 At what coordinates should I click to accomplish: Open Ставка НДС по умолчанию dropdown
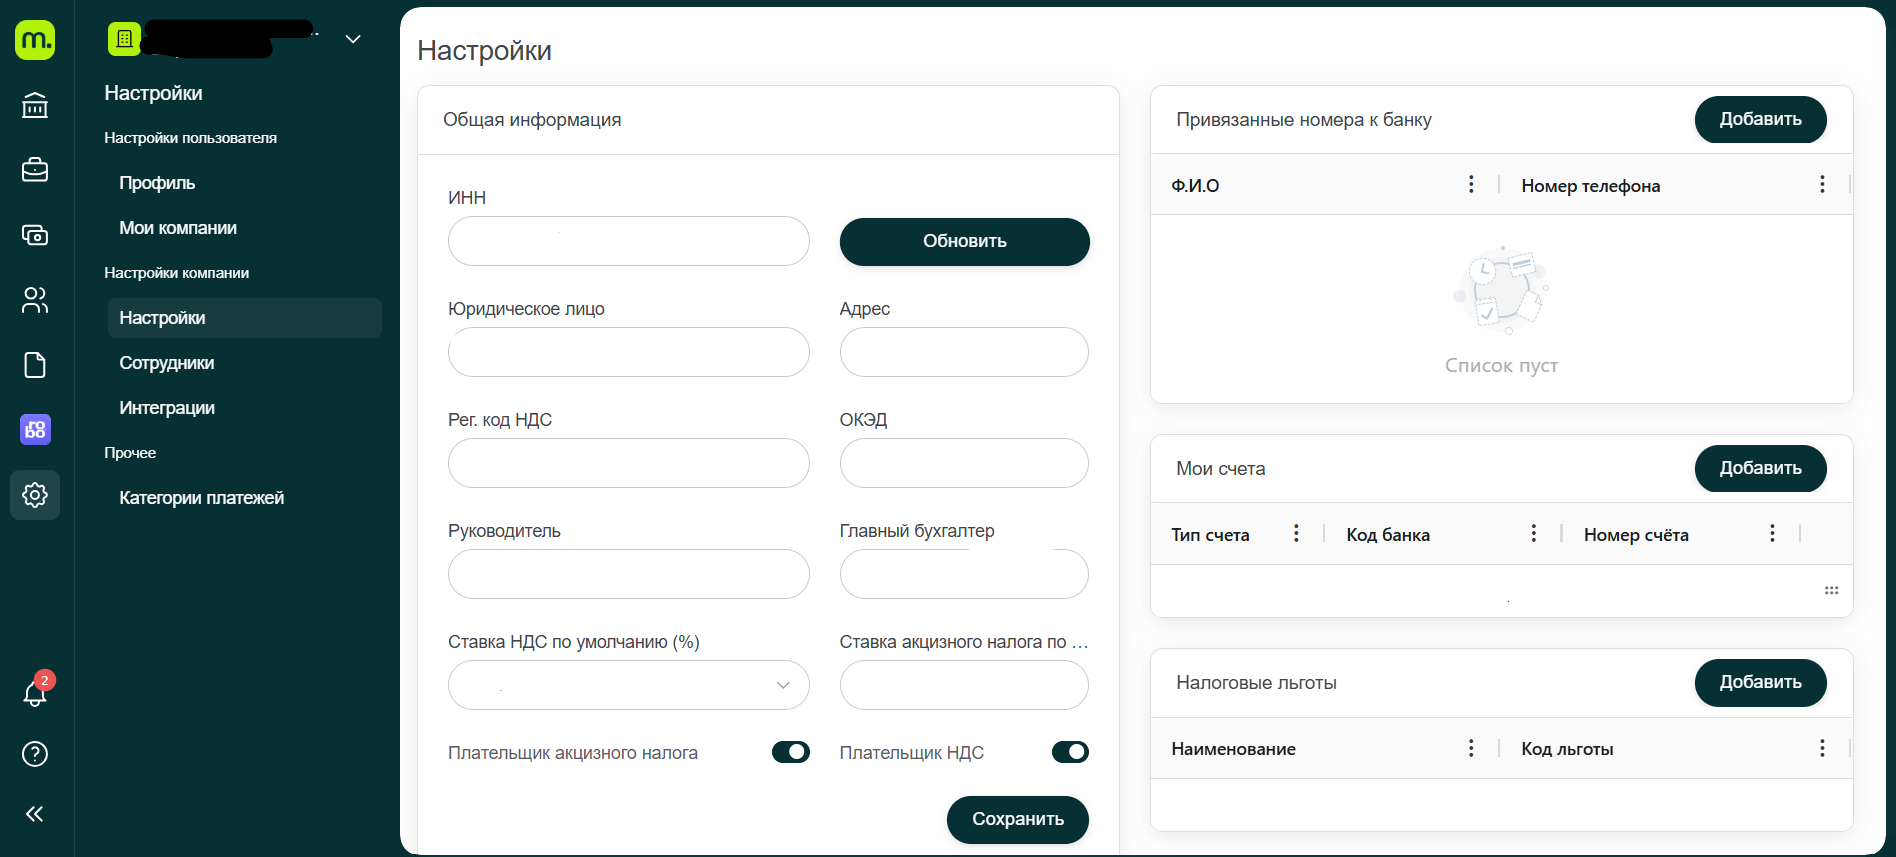(x=628, y=685)
